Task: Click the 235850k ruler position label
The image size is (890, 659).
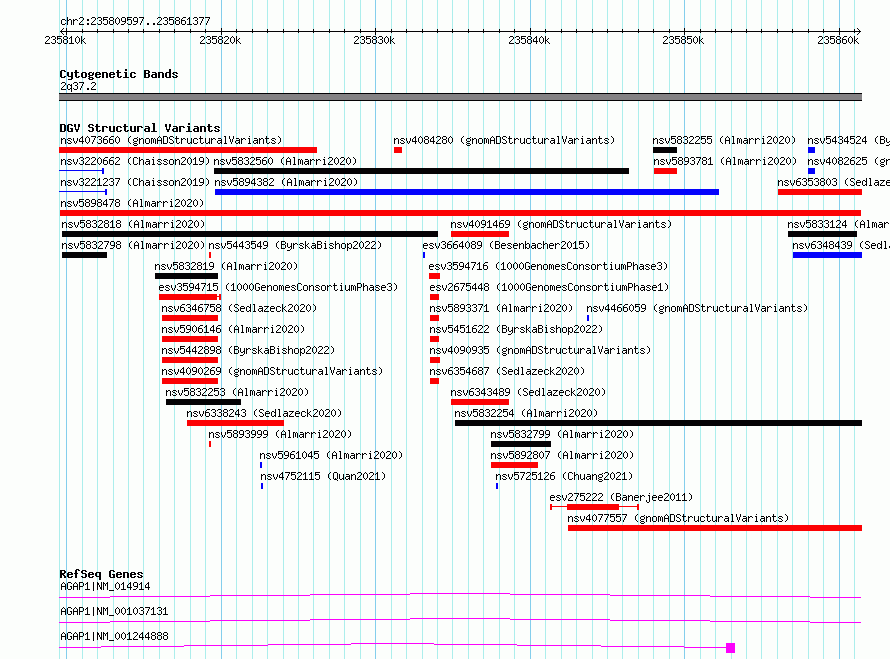Action: click(683, 40)
